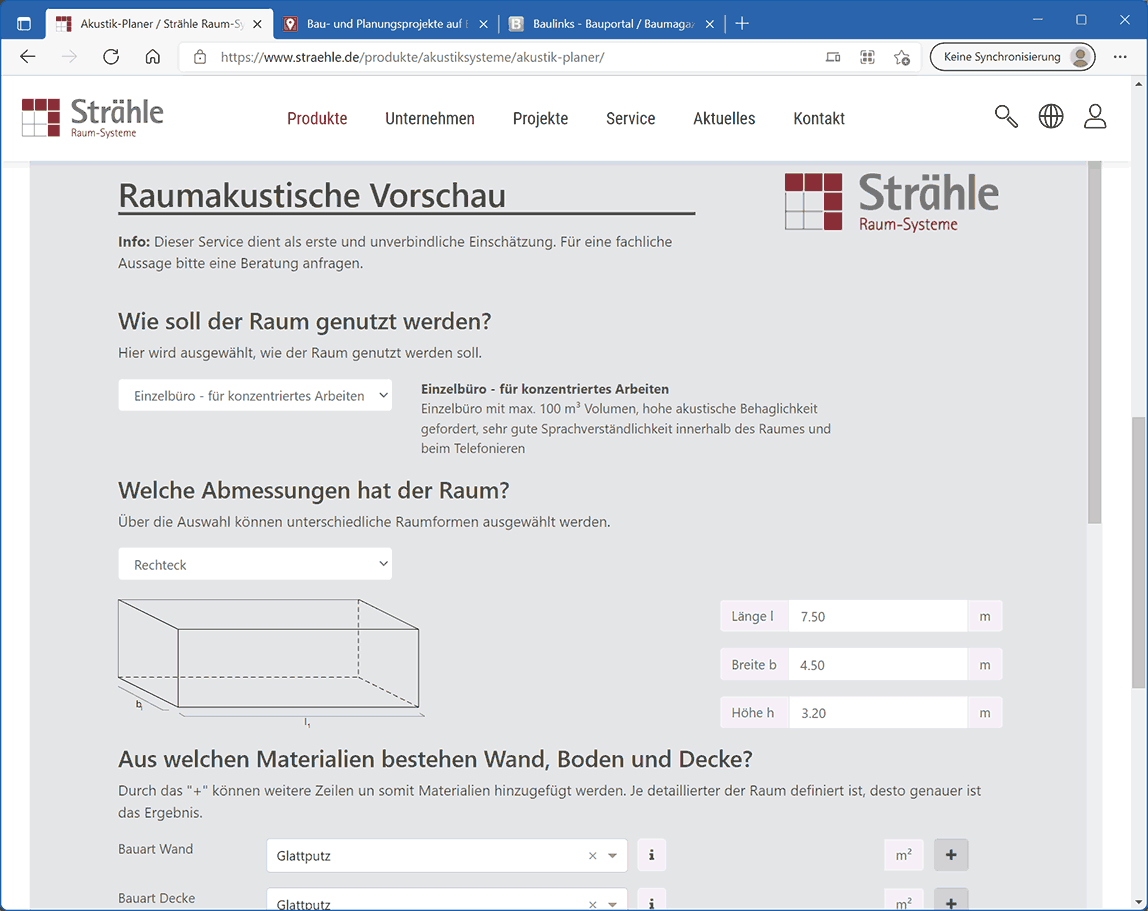Open user account login icon
Screen dimensions: 1148x911
[x=1095, y=116]
